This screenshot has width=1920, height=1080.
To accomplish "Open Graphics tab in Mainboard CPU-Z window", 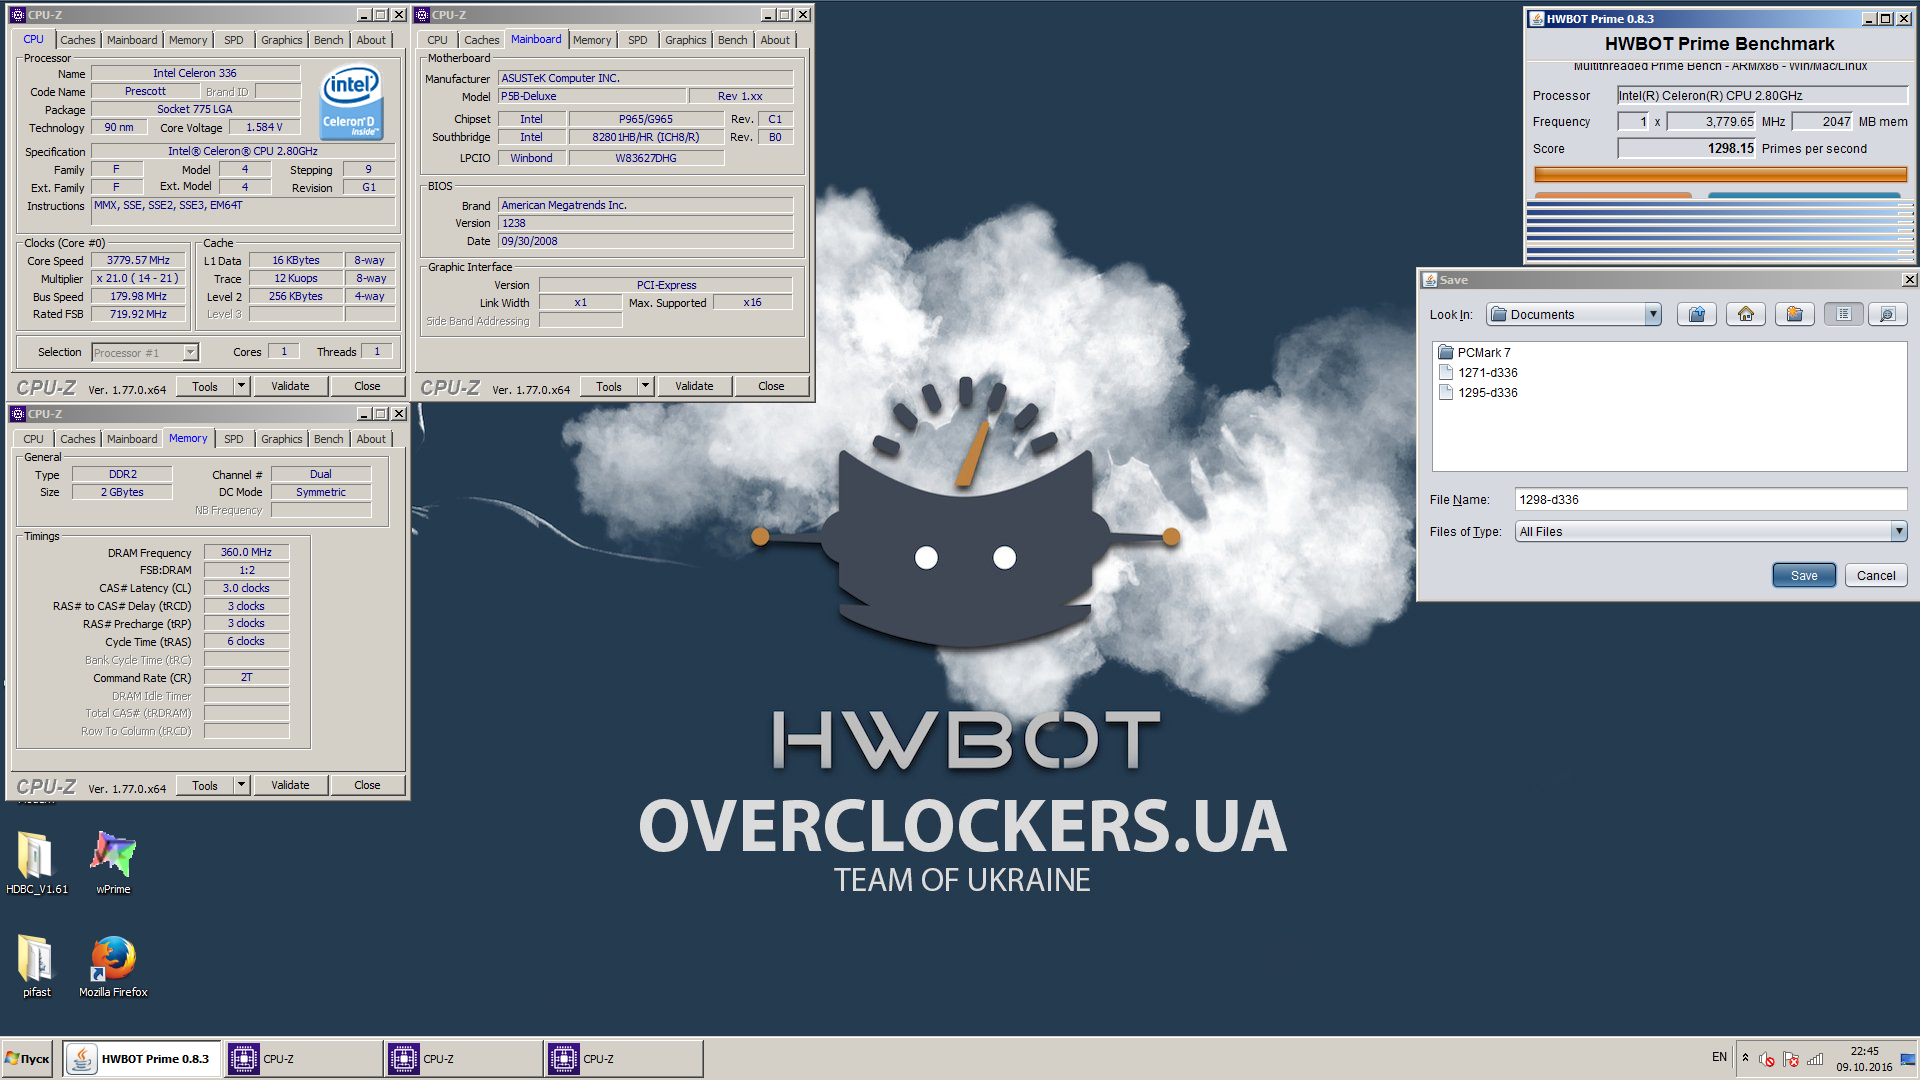I will [x=685, y=40].
